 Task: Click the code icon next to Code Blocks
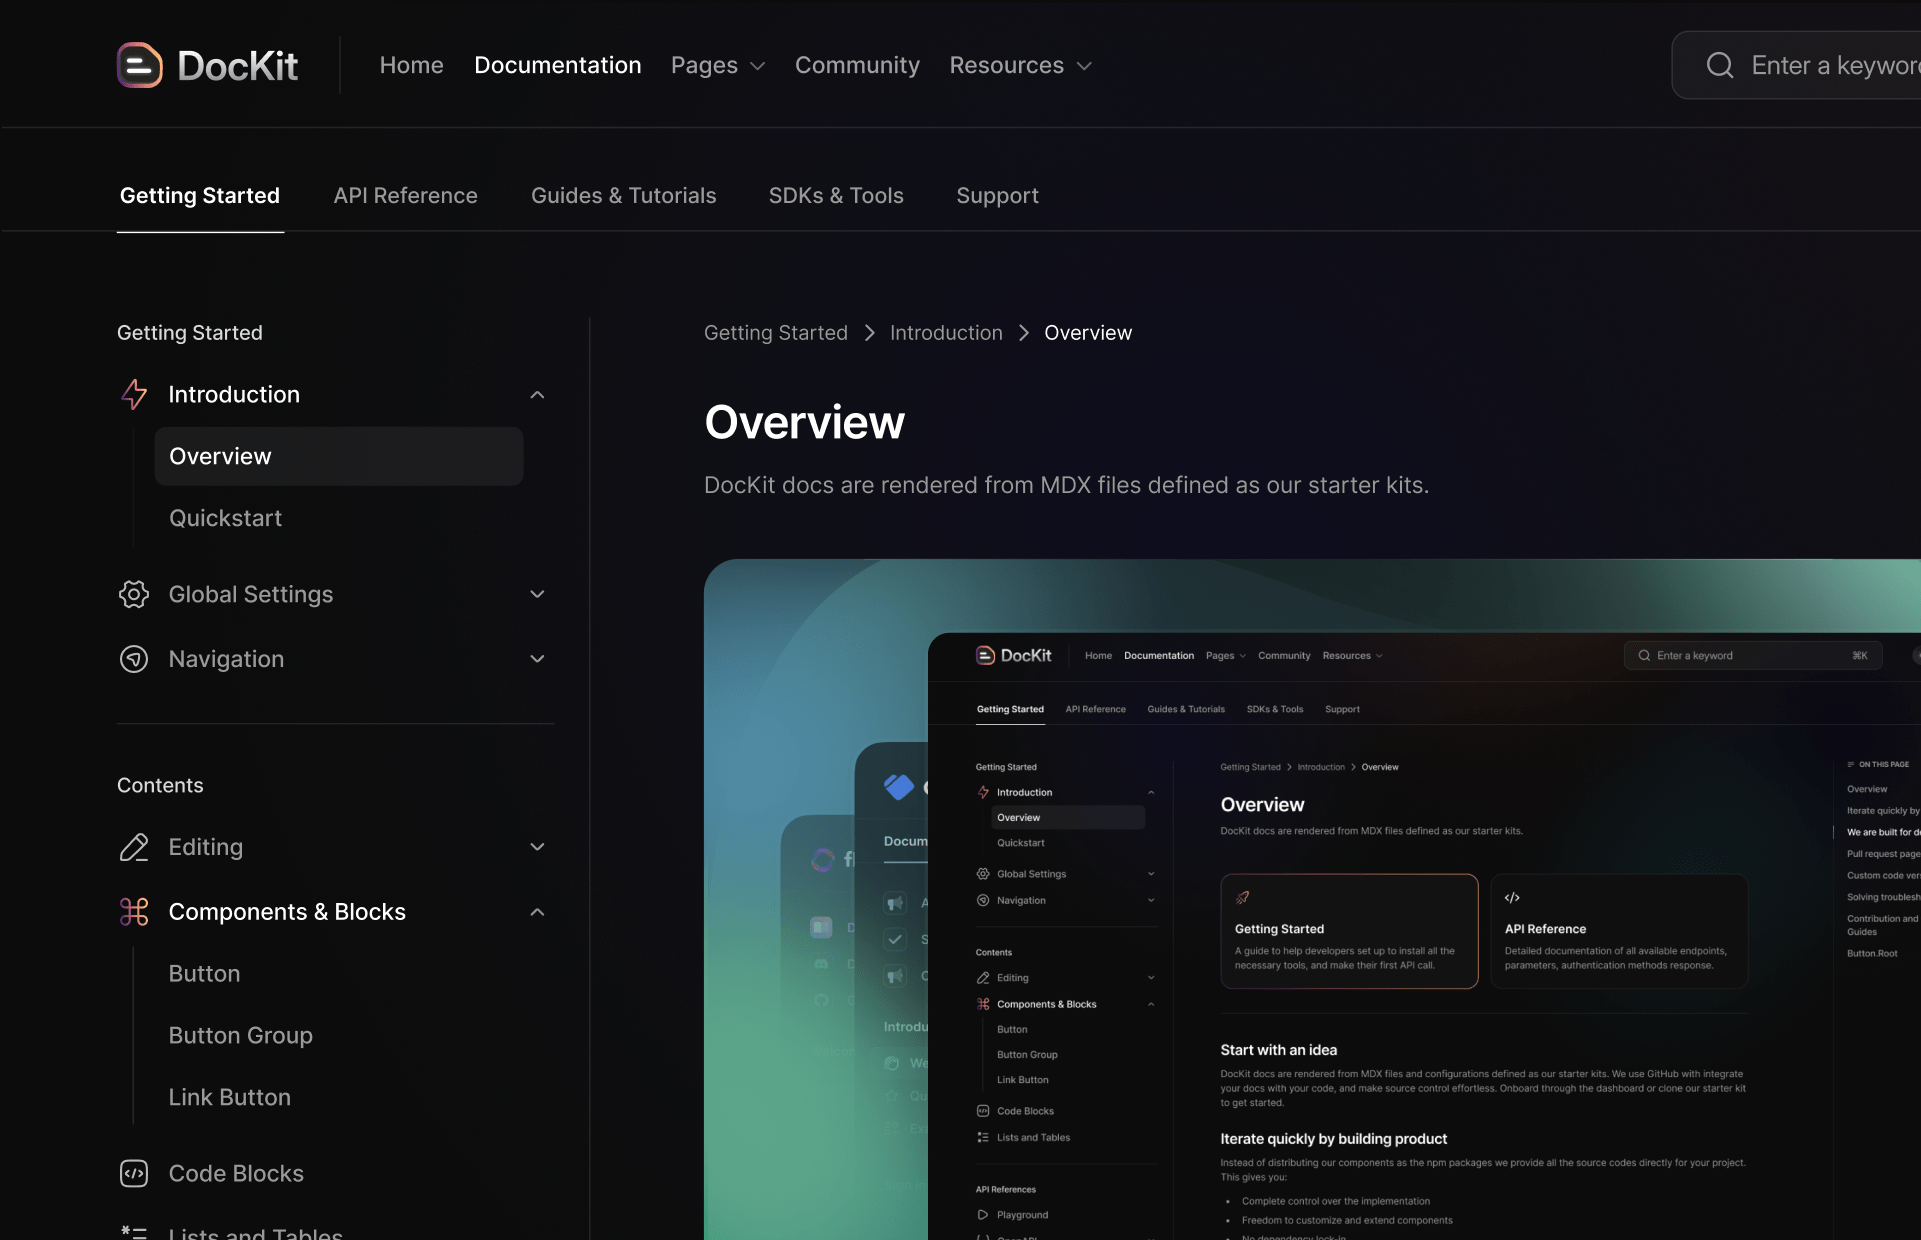coord(134,1174)
